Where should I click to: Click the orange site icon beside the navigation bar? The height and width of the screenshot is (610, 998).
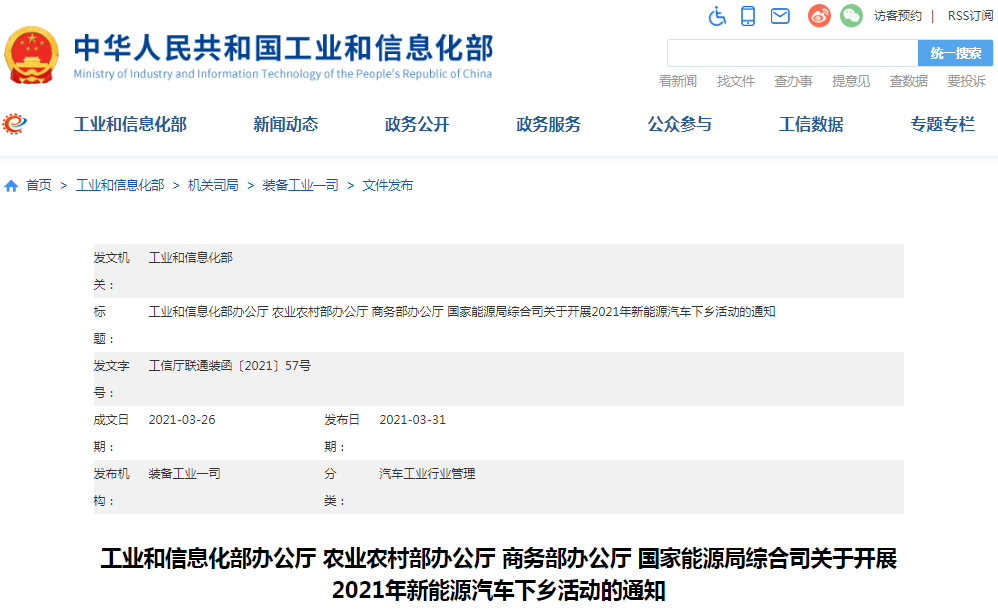pos(12,125)
